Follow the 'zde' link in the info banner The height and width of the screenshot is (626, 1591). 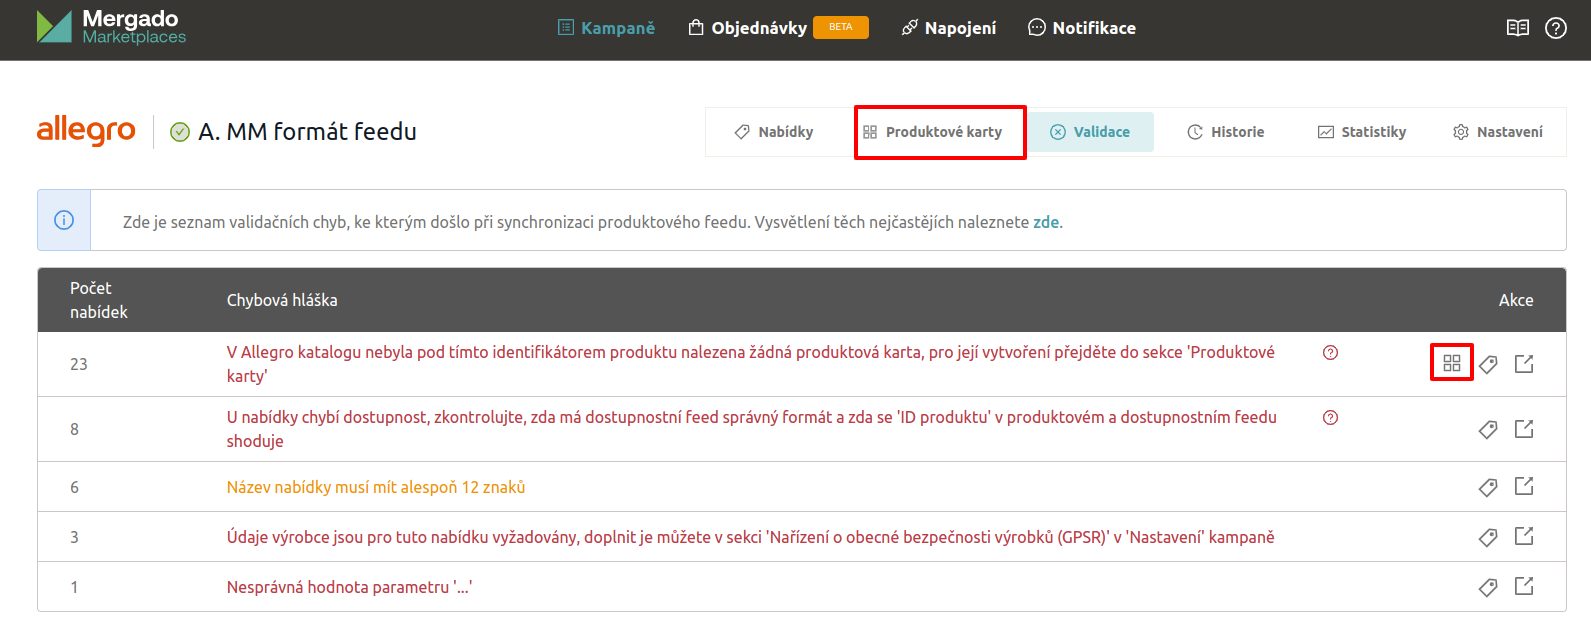click(x=1046, y=222)
